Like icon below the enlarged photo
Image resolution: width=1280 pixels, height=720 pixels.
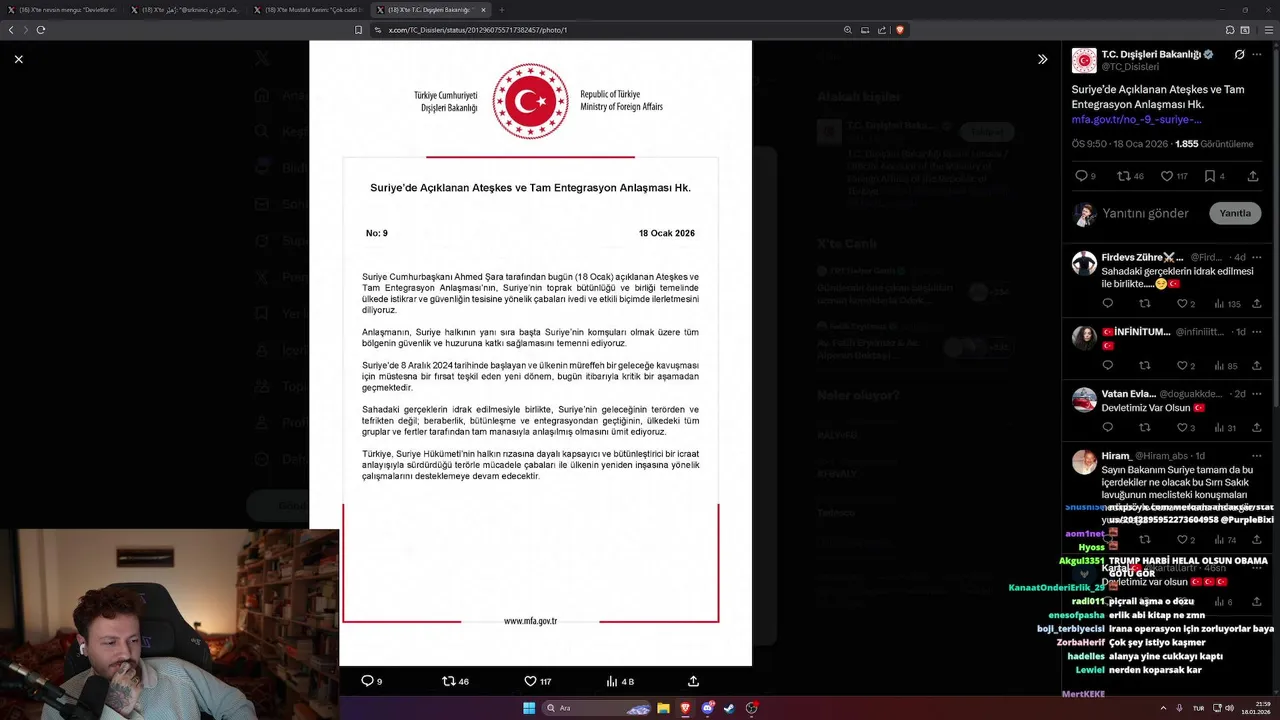pyautogui.click(x=530, y=681)
